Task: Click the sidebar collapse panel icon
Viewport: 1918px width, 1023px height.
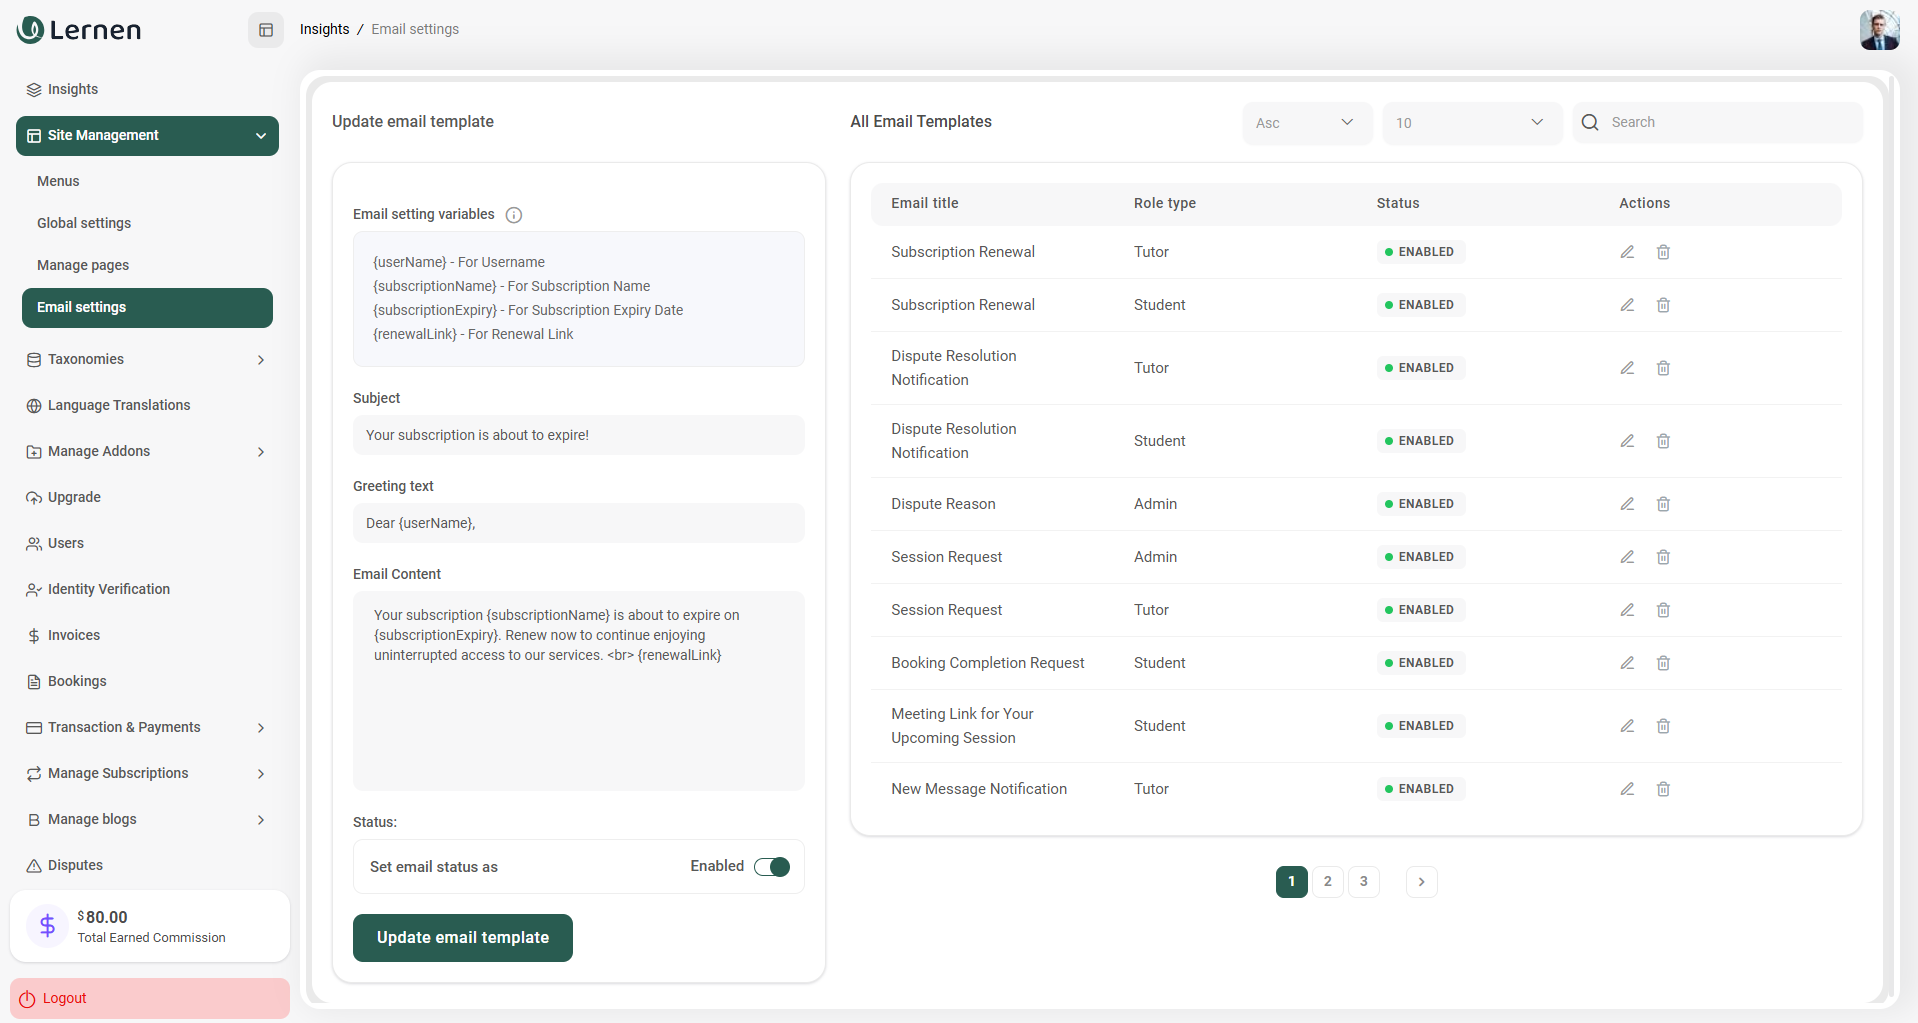Action: (266, 30)
